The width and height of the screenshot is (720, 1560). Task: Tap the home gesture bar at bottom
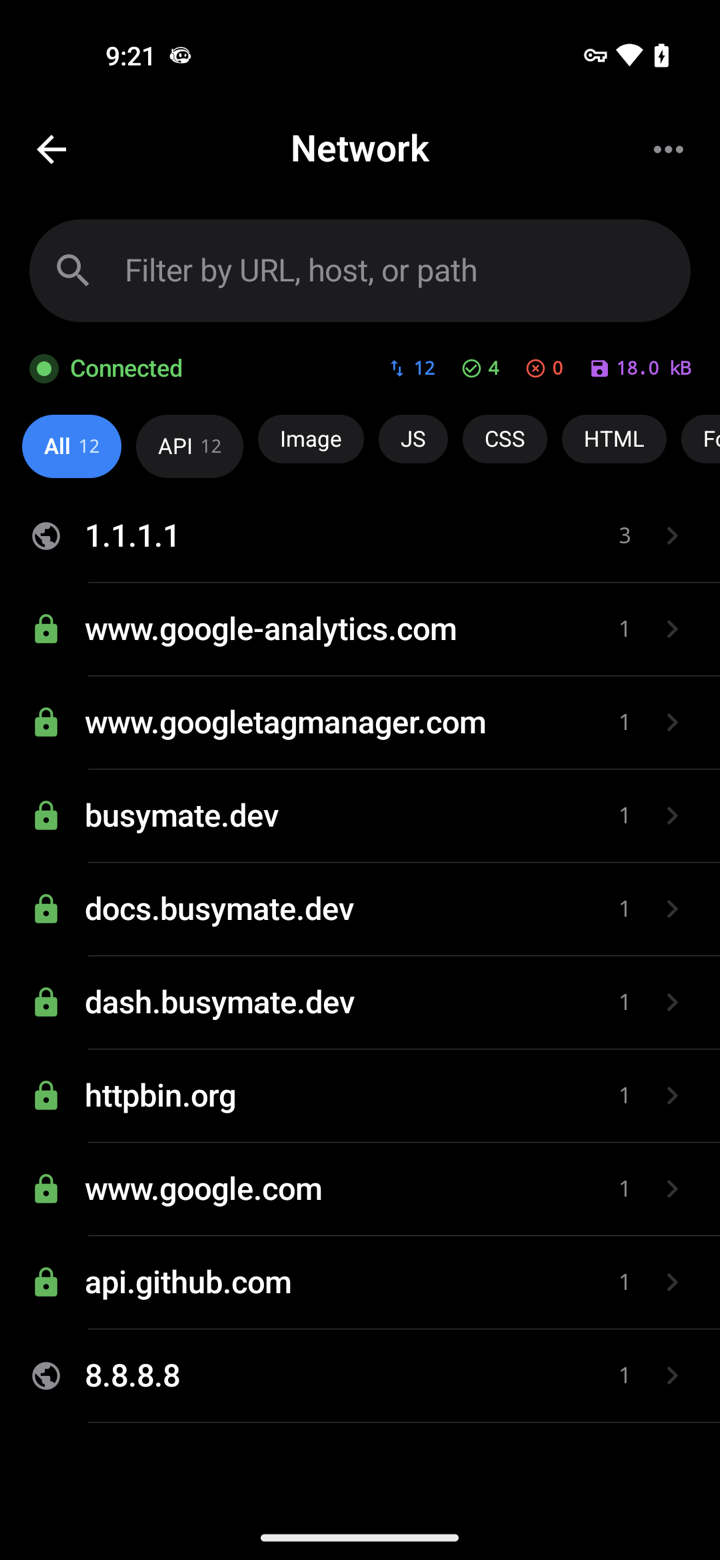(x=360, y=1538)
